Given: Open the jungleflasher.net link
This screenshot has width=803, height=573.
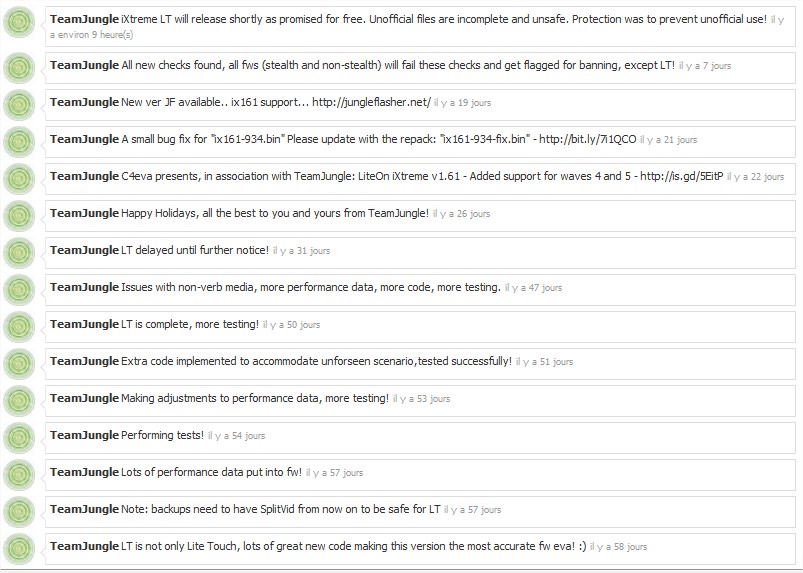Looking at the screenshot, I should click(371, 102).
